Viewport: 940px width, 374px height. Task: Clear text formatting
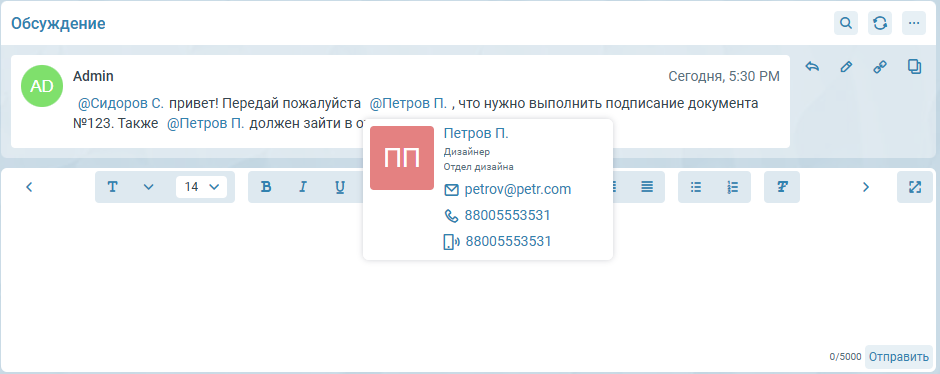pos(782,187)
